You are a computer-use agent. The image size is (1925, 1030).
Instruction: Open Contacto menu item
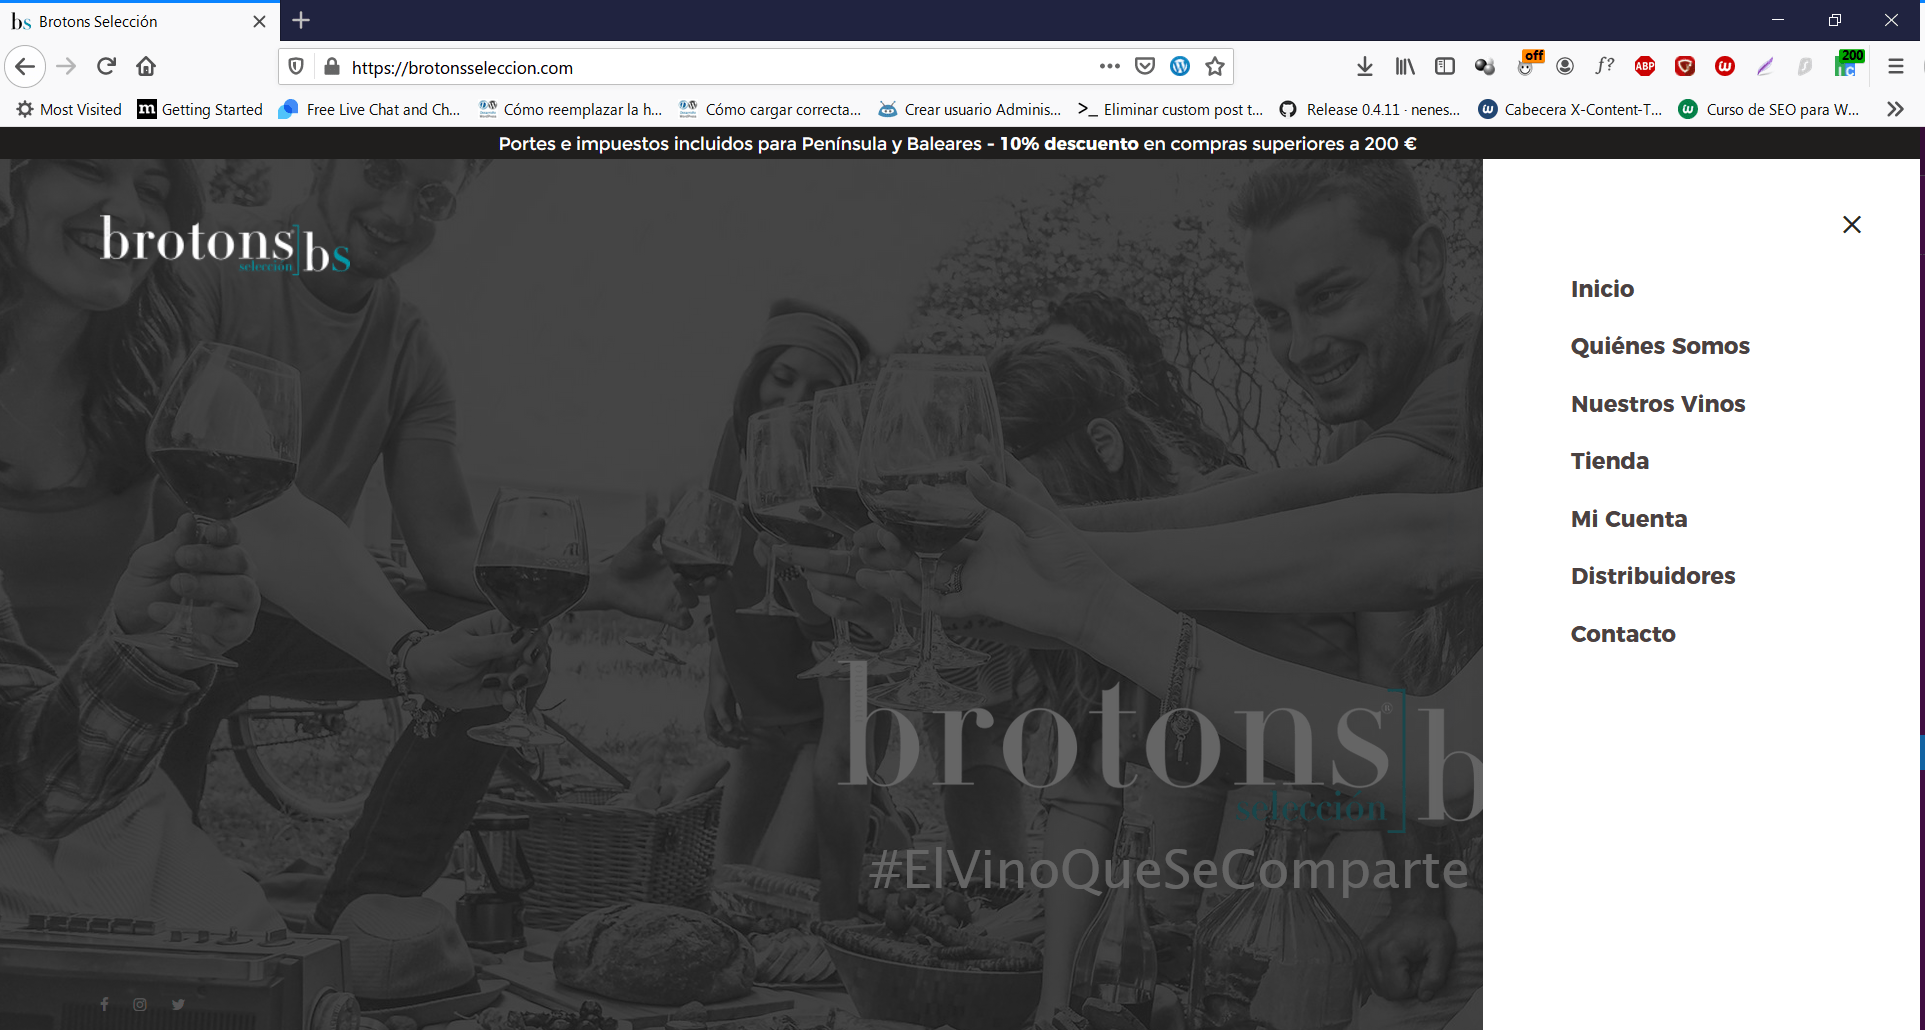tap(1623, 634)
